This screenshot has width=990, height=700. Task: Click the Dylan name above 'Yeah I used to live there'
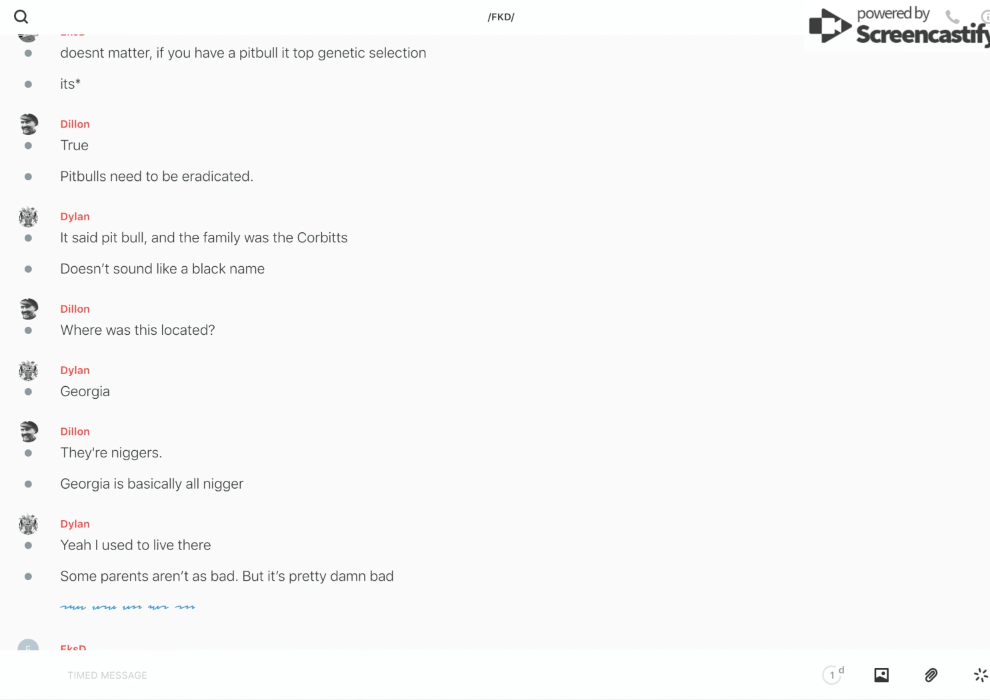click(75, 524)
